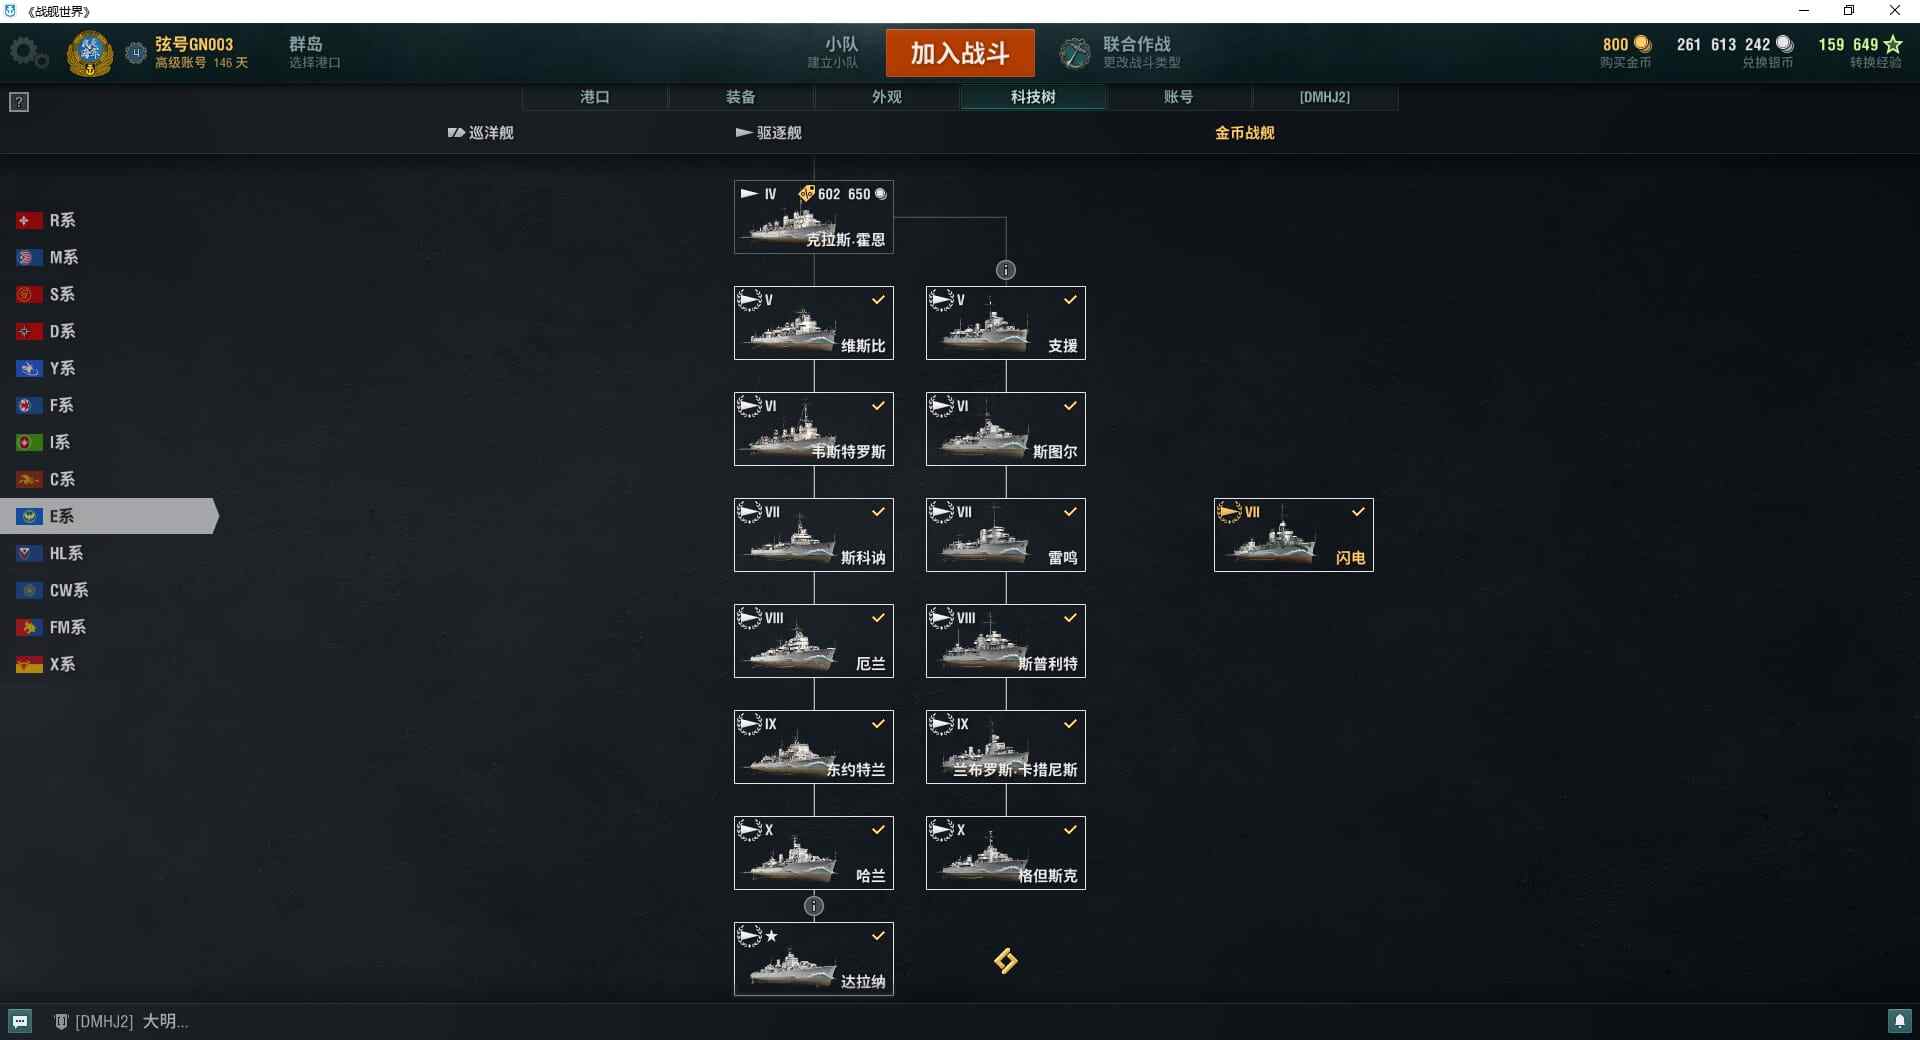Change battle type via 联合作战
The image size is (1920, 1040).
click(1141, 53)
